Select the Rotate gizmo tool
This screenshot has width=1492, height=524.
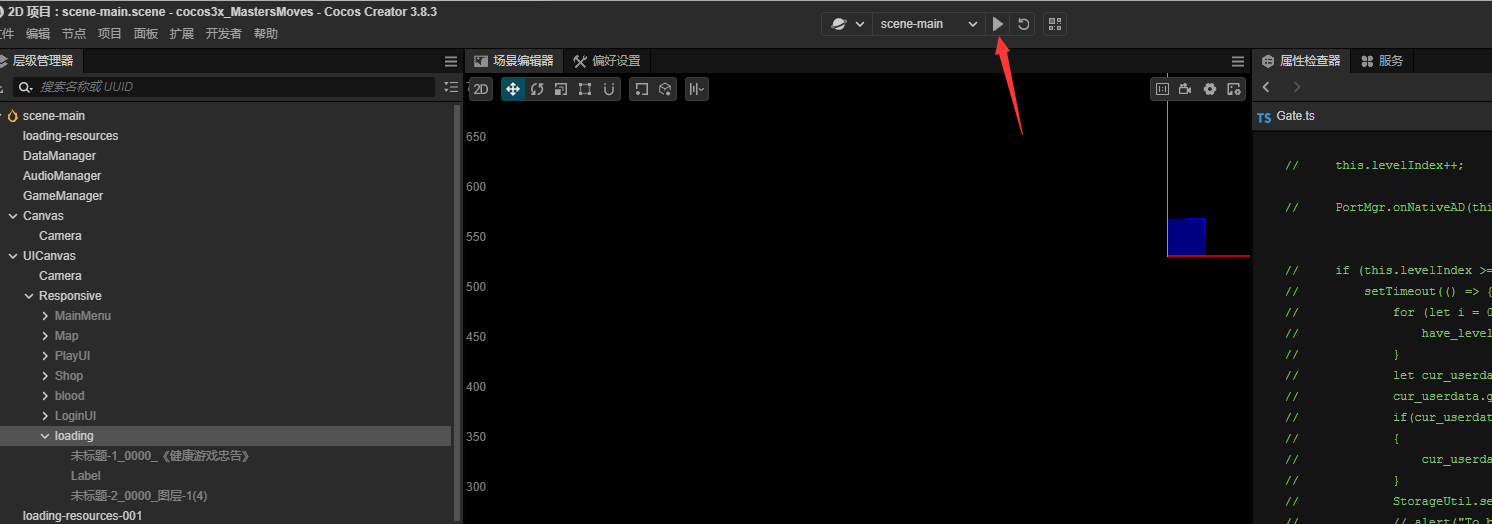point(537,89)
